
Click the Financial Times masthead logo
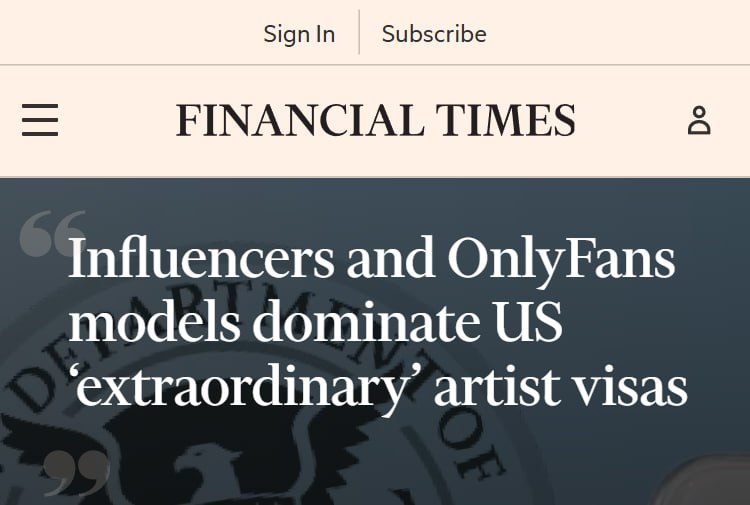tap(375, 121)
